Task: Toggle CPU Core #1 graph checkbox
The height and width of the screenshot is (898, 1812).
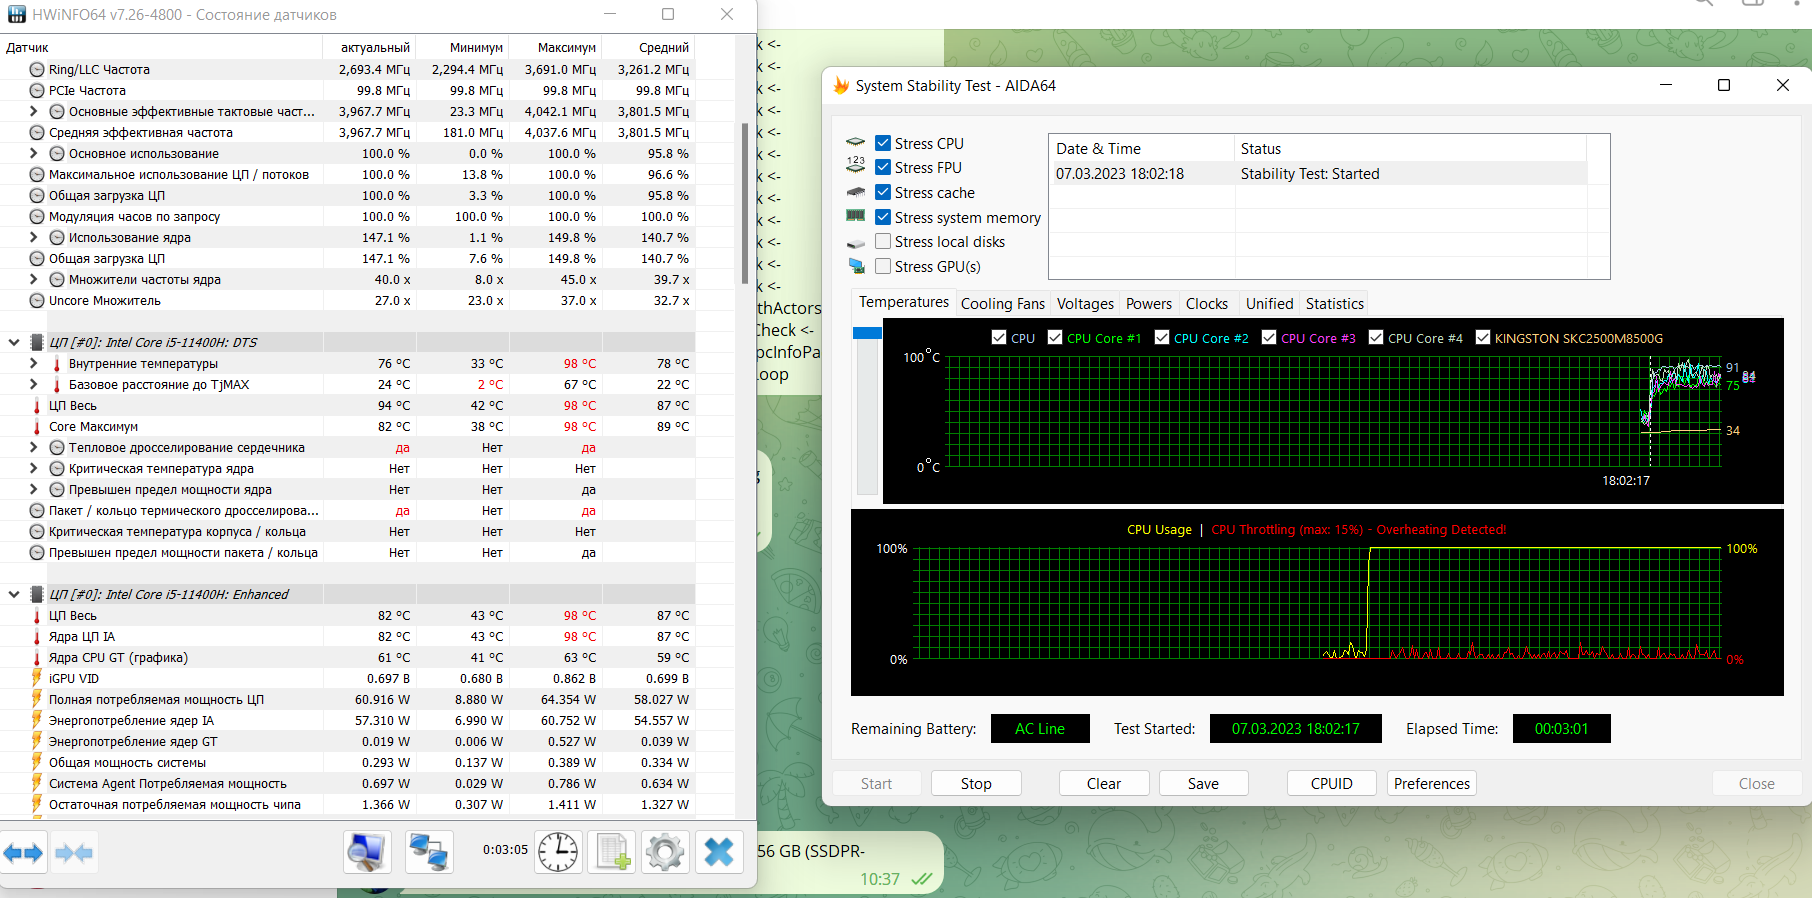Action: [x=1055, y=337]
